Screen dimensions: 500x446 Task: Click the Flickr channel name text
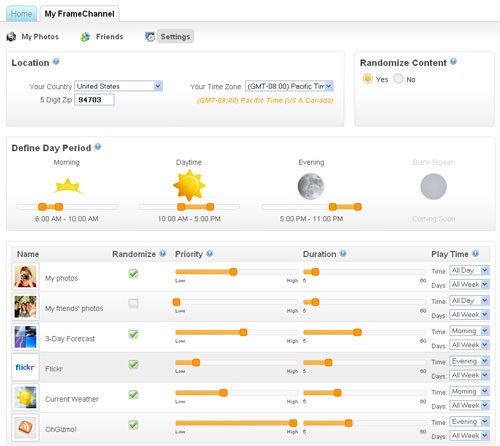(x=54, y=369)
